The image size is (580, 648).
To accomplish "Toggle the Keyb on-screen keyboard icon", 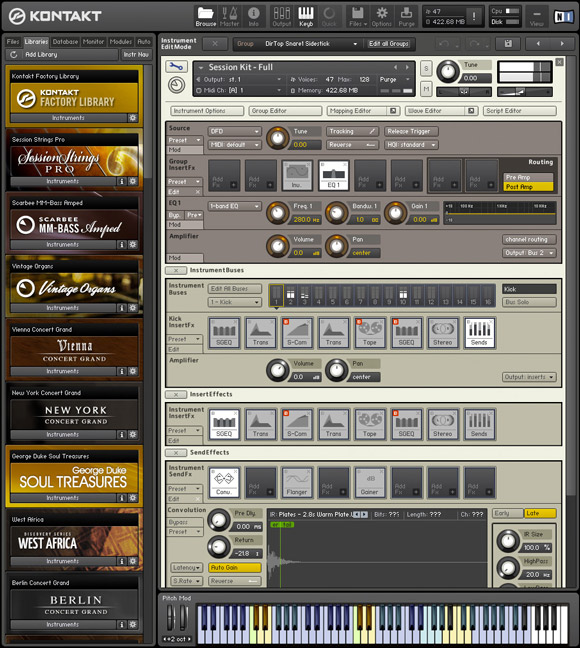I will click(x=306, y=17).
